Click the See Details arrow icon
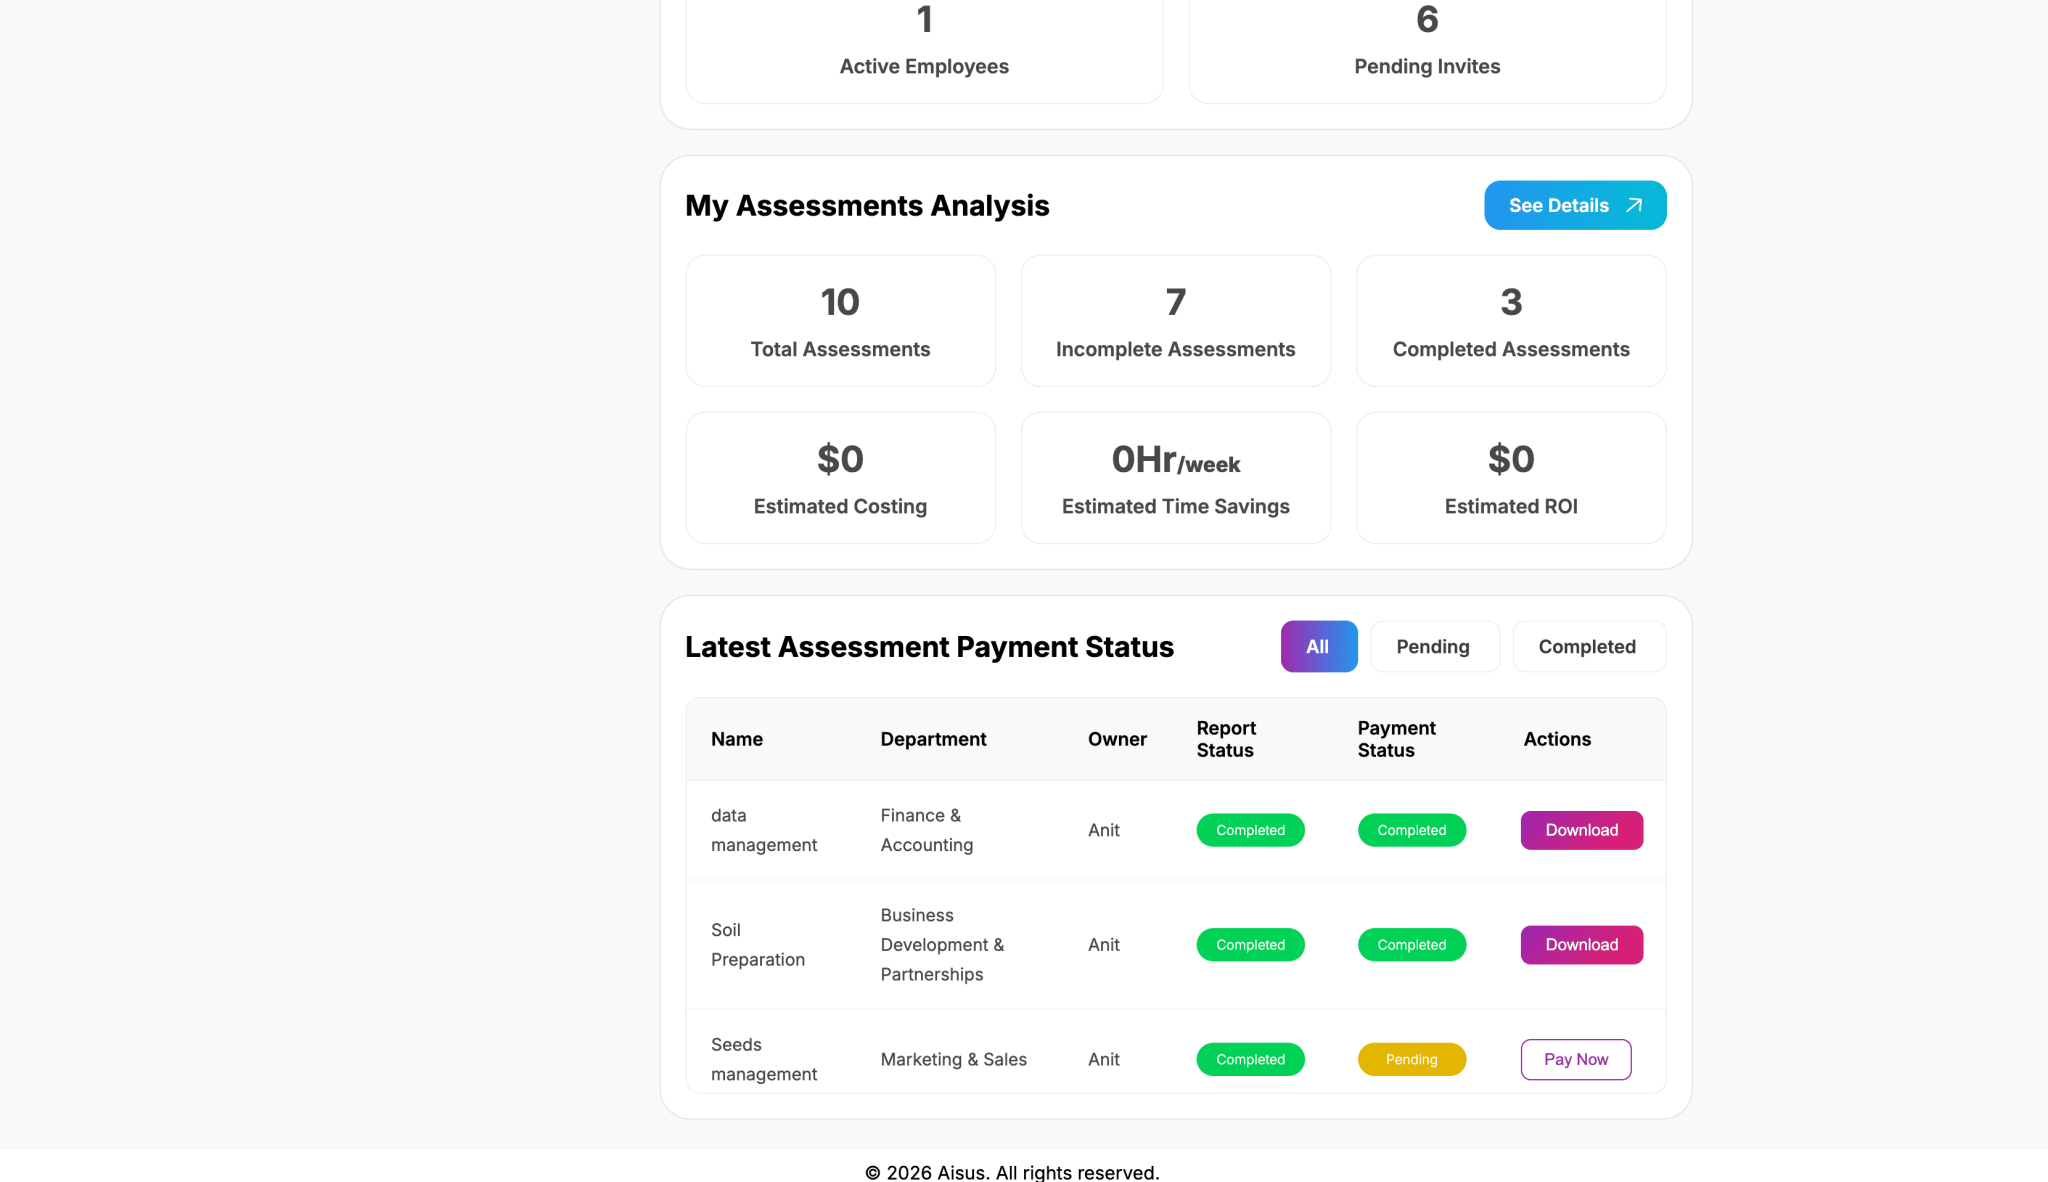 1634,205
